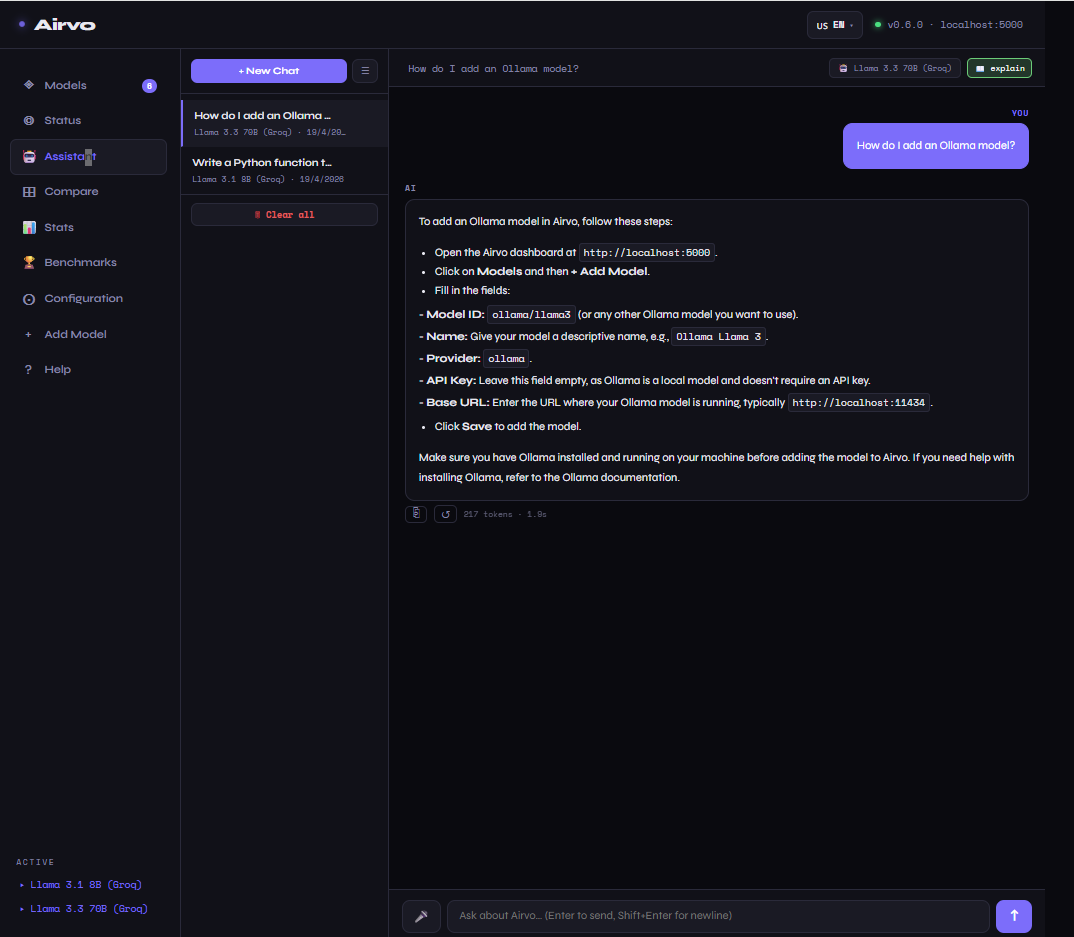Toggle the chat list hamburger button
This screenshot has height=937, width=1074.
365,71
